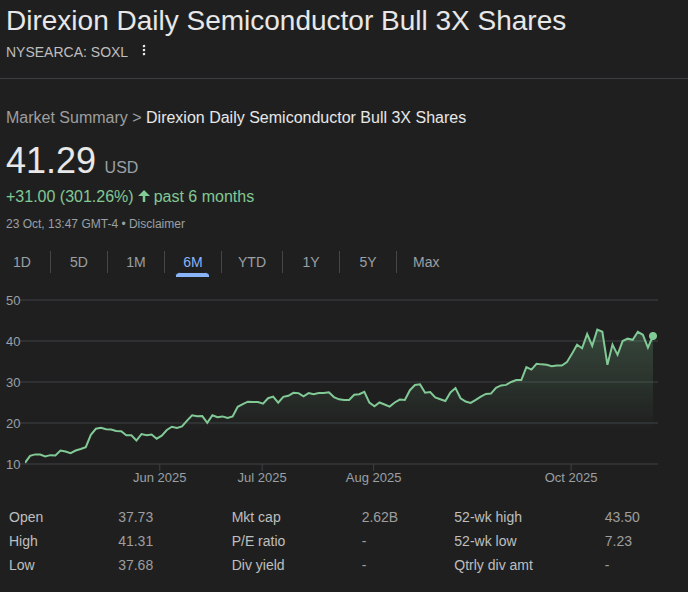Click the 52-wk high value 43.50
The width and height of the screenshot is (688, 592).
(x=622, y=517)
